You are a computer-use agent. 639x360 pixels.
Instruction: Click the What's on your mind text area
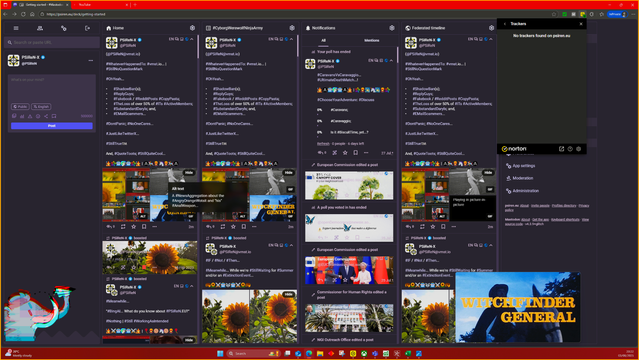pyautogui.click(x=52, y=88)
